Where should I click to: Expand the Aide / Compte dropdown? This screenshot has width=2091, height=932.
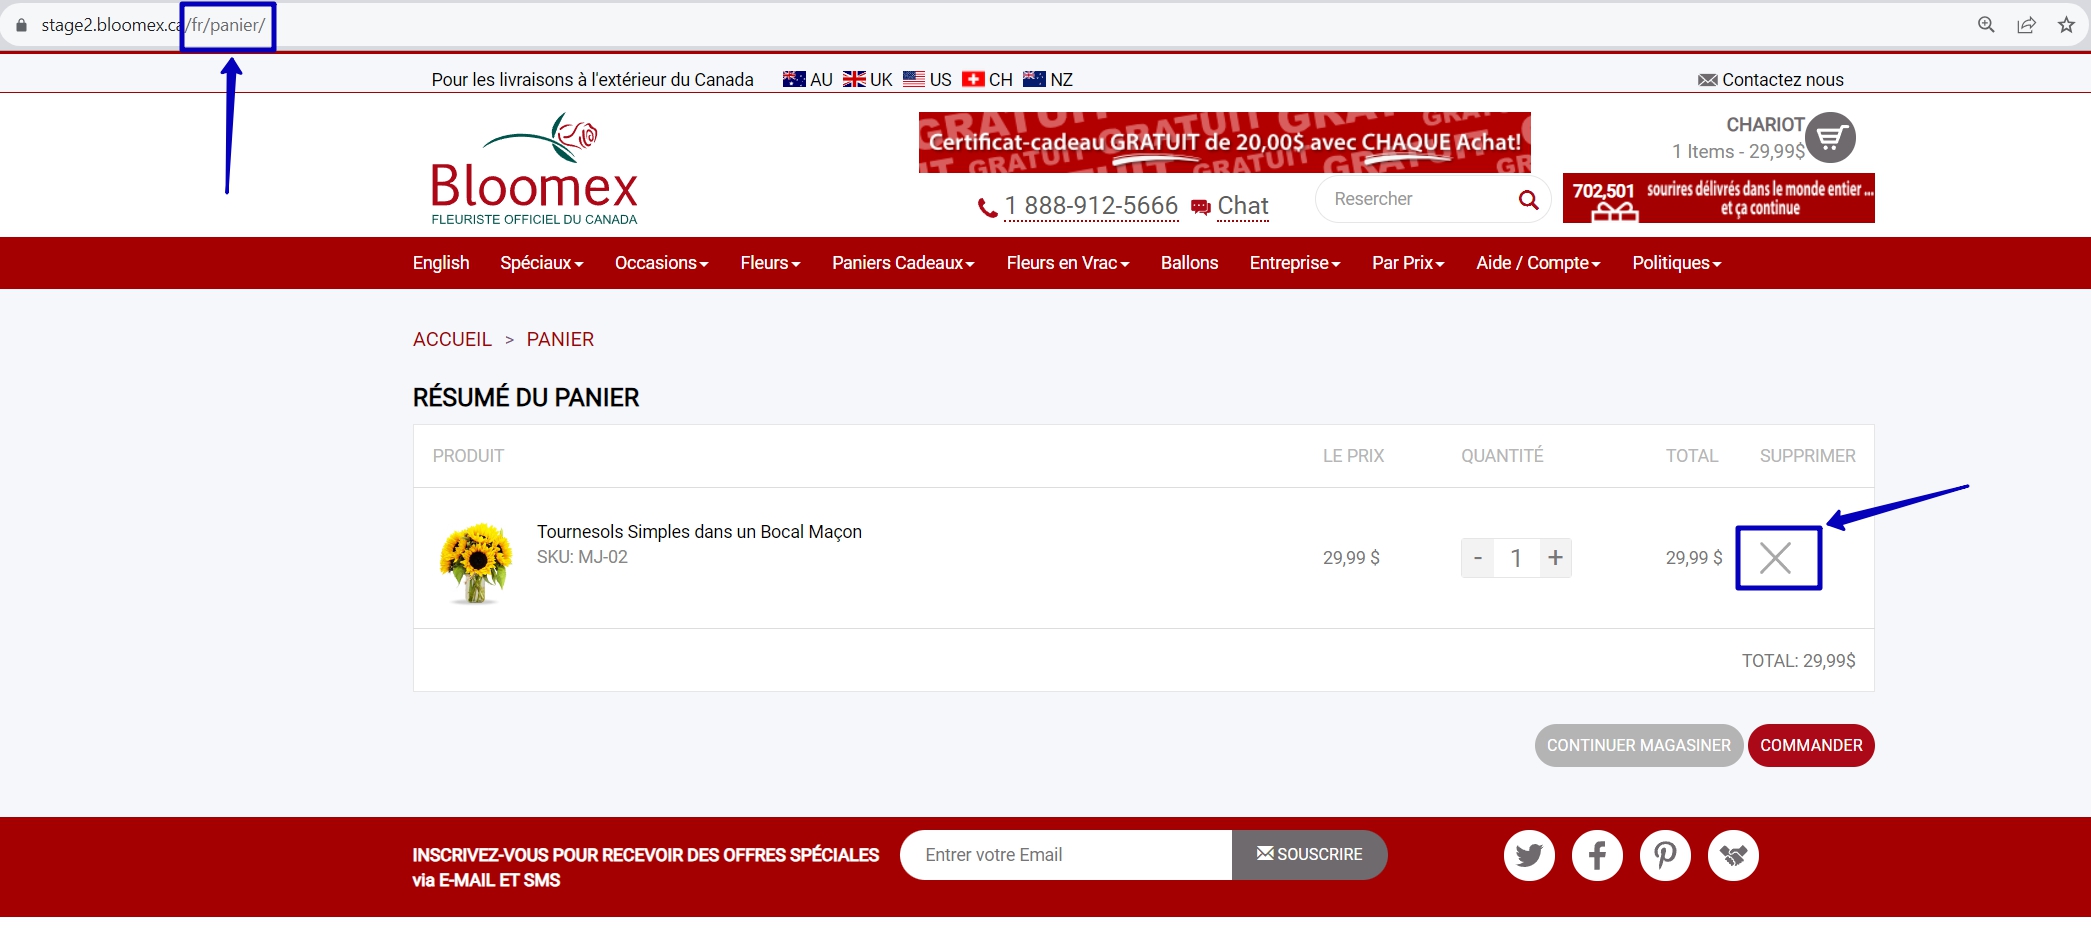1538,263
